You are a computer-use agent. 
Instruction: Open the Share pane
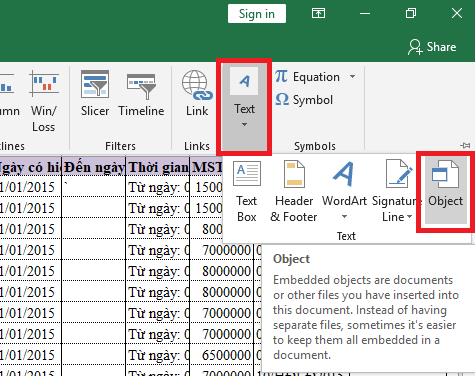coord(432,47)
